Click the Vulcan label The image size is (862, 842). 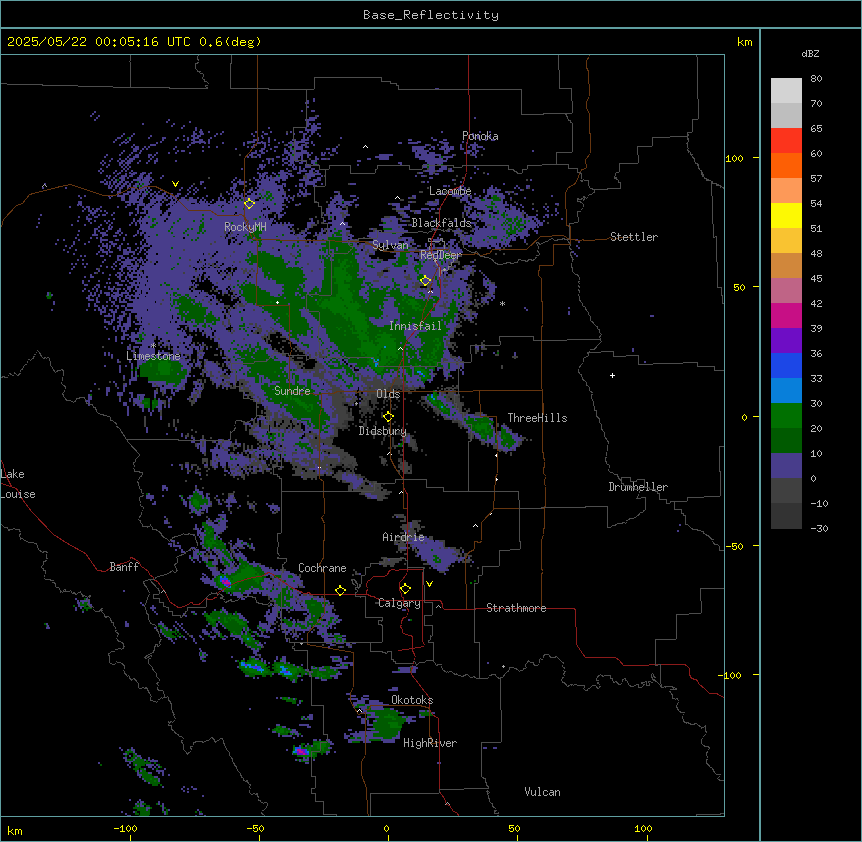pyautogui.click(x=542, y=792)
